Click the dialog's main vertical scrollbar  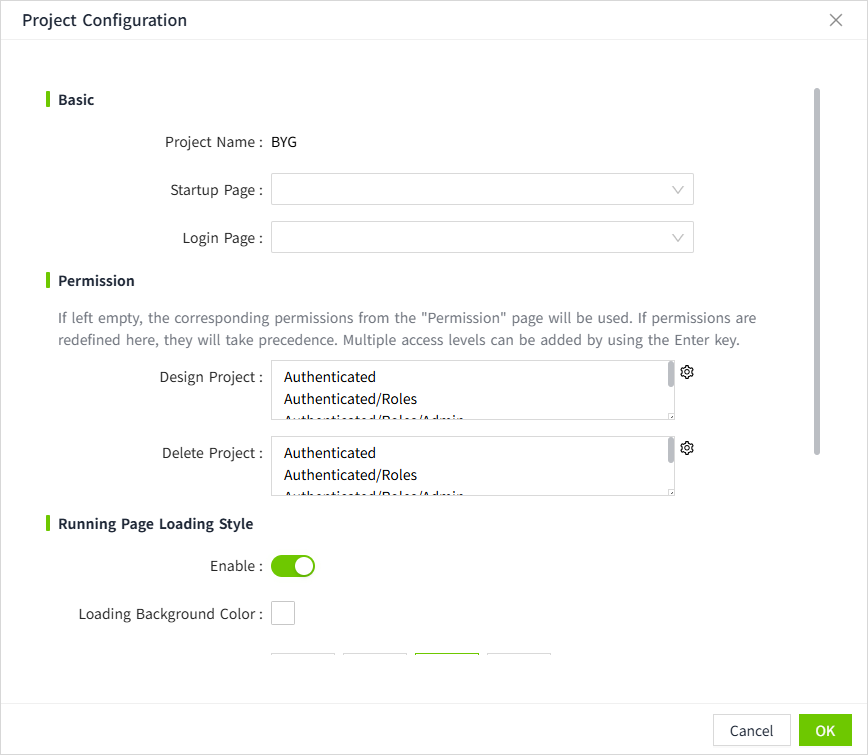coord(817,270)
